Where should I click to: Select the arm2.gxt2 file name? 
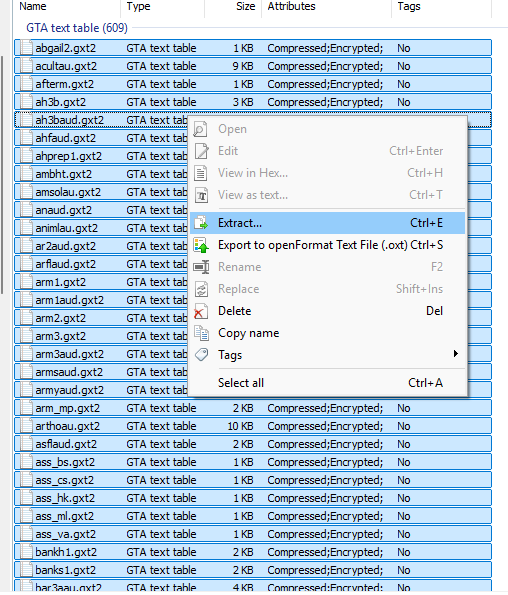(x=61, y=318)
